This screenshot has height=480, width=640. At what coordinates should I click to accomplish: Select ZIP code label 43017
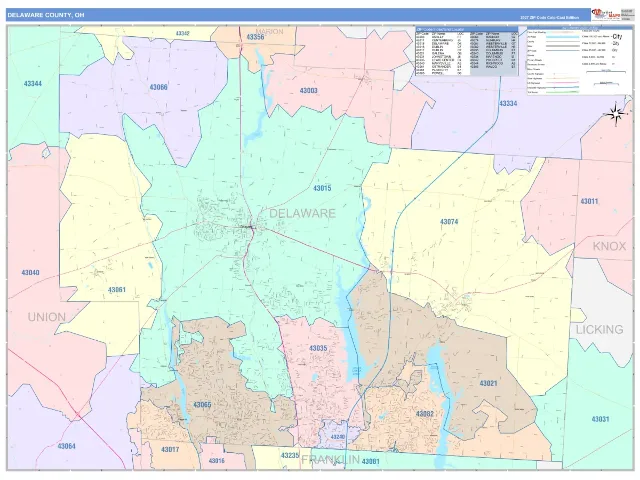[x=170, y=450]
